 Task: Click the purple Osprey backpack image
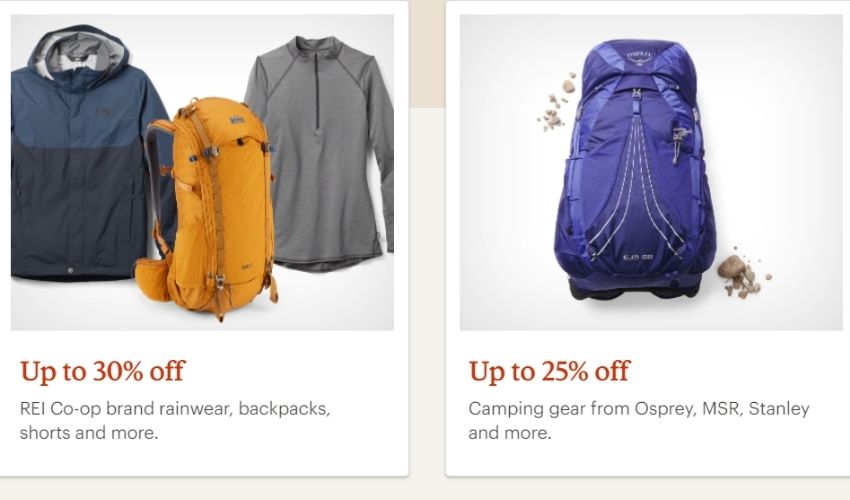pyautogui.click(x=634, y=171)
